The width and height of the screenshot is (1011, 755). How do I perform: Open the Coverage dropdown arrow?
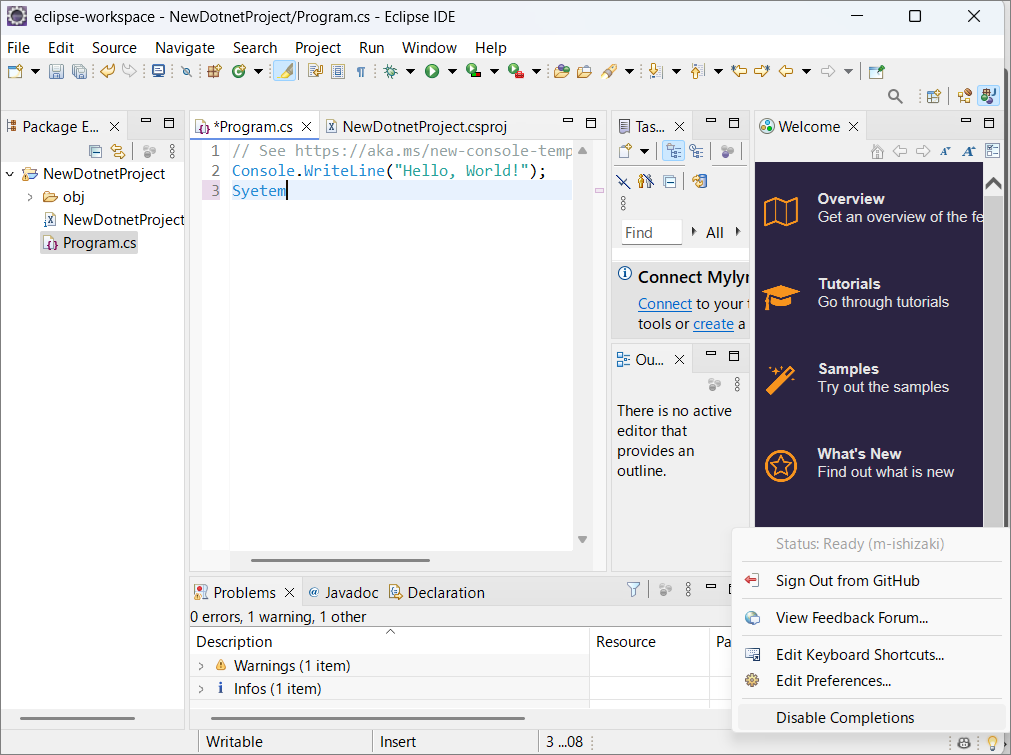(x=494, y=72)
